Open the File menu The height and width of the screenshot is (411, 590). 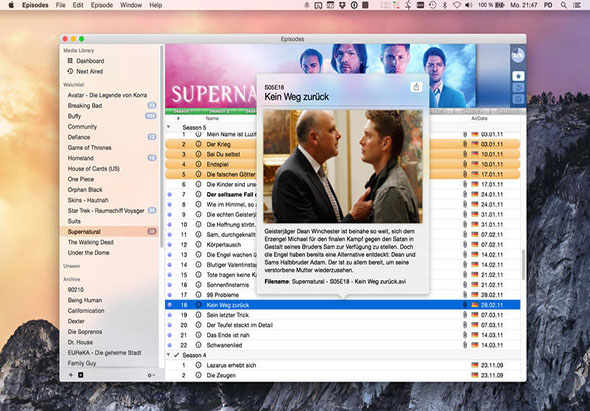pyautogui.click(x=61, y=5)
